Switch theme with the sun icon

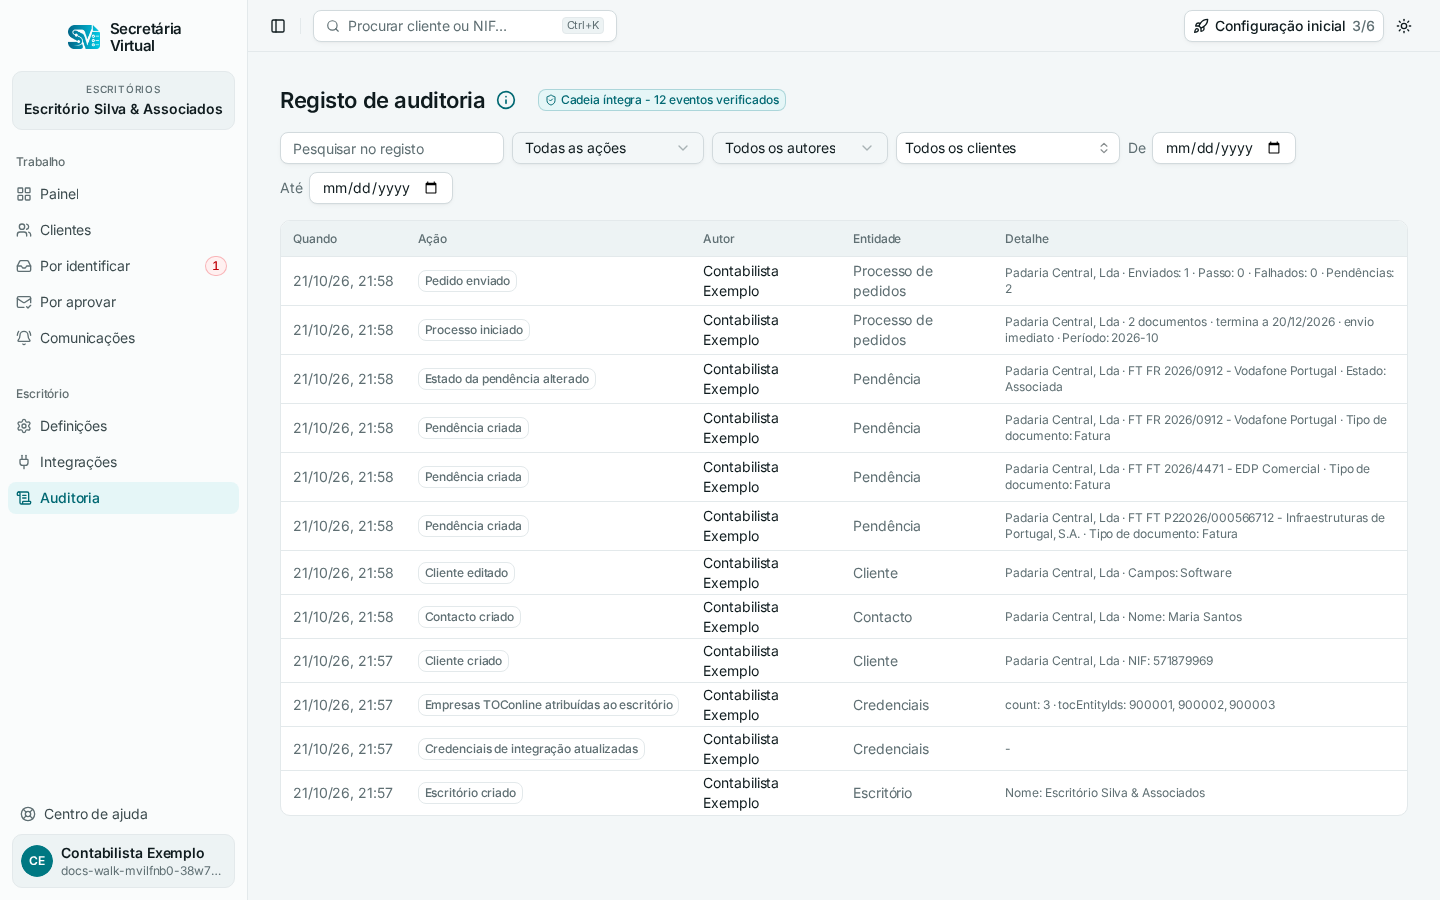tap(1404, 26)
